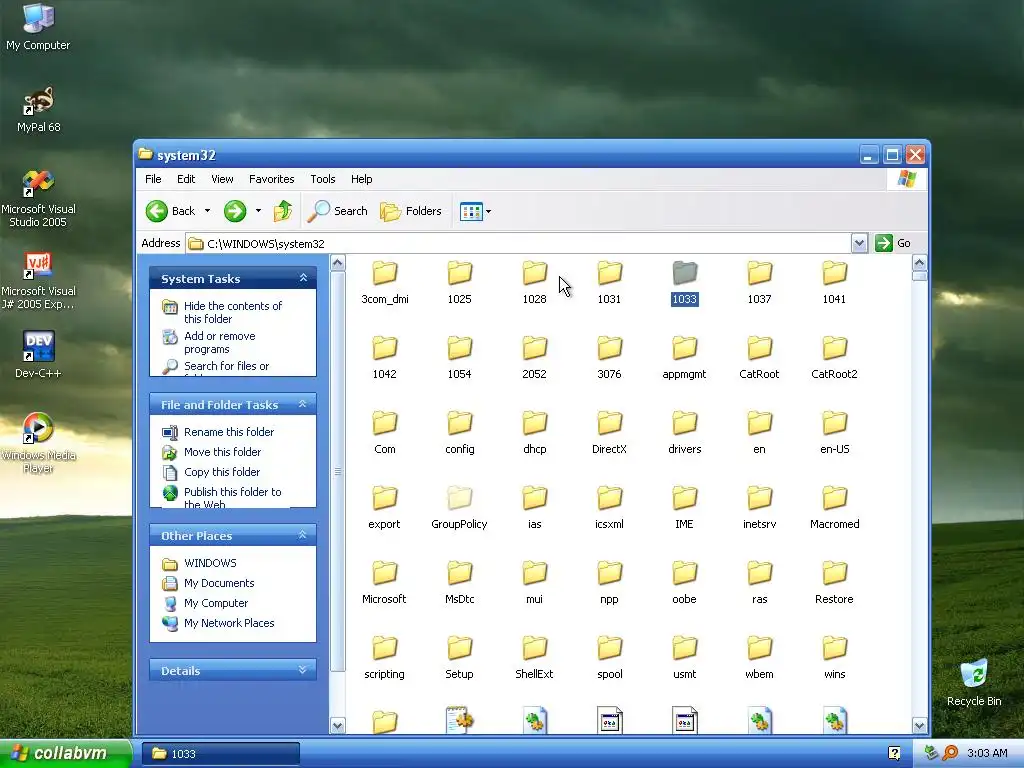Click the file list scrollbar up arrow

point(920,263)
